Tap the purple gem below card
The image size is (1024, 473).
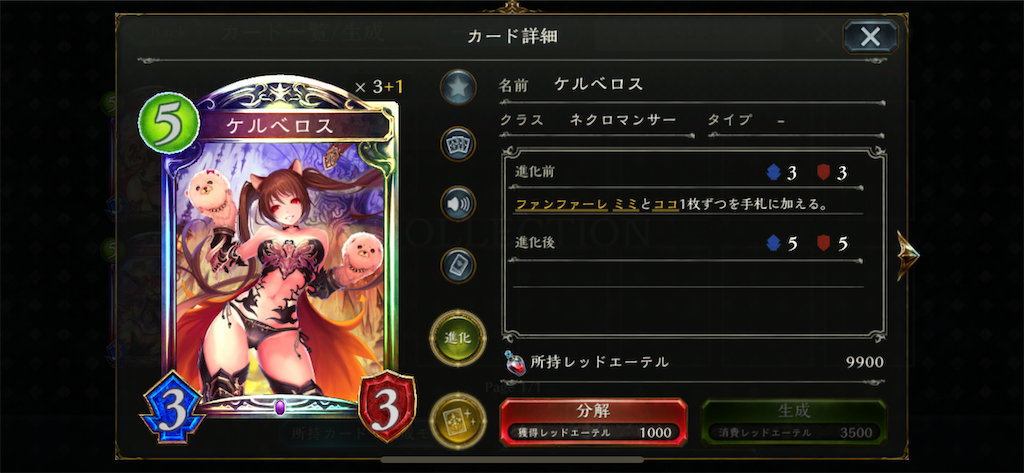280,408
